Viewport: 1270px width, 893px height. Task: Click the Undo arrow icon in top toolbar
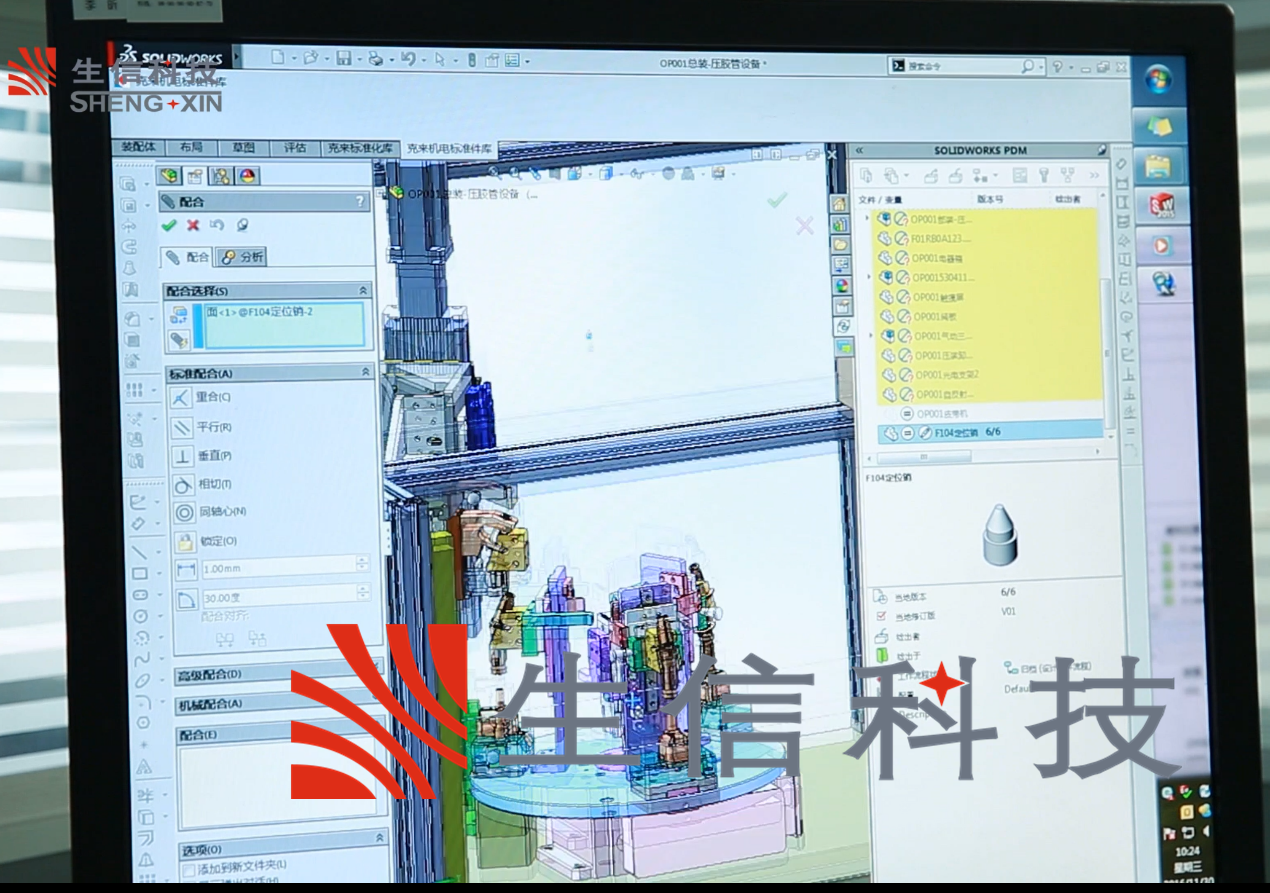[407, 59]
